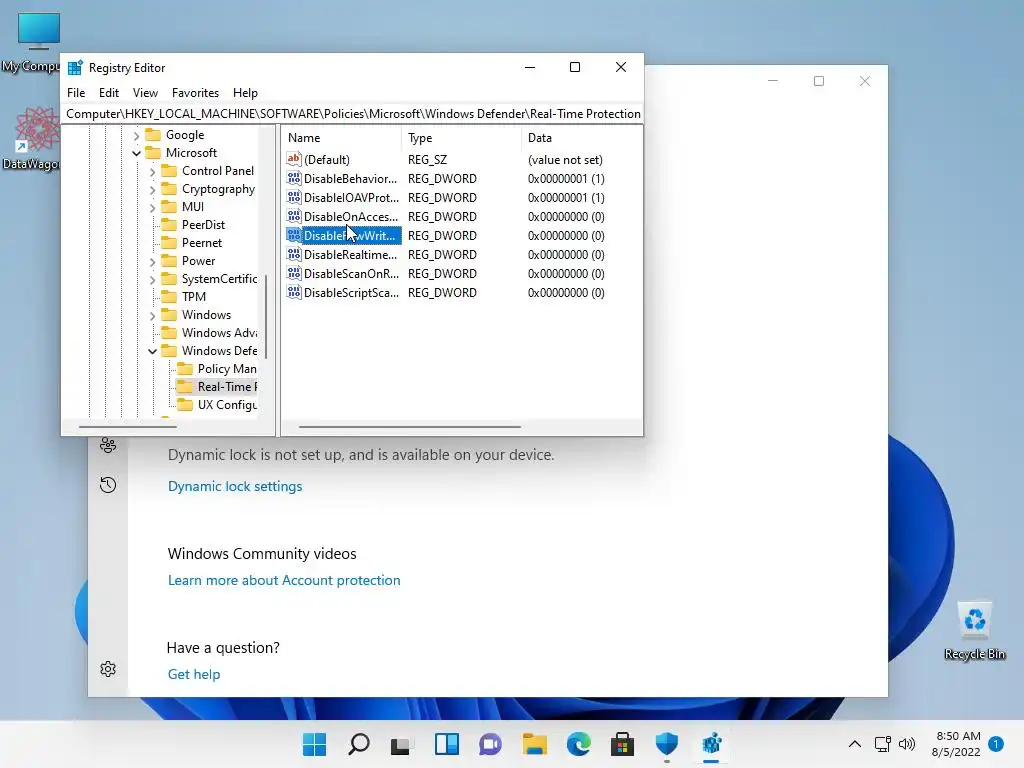Click the DisableScanOnR... DWORD icon
1024x768 pixels.
[x=294, y=273]
